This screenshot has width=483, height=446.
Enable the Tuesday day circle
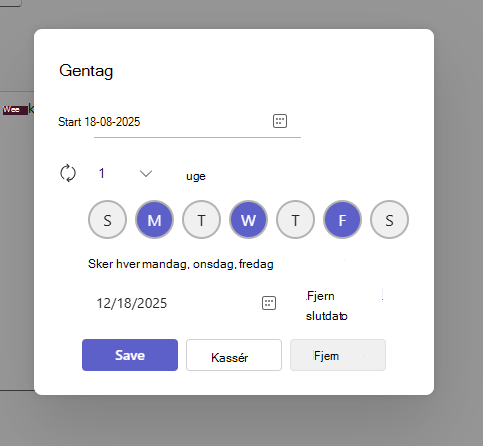point(201,220)
